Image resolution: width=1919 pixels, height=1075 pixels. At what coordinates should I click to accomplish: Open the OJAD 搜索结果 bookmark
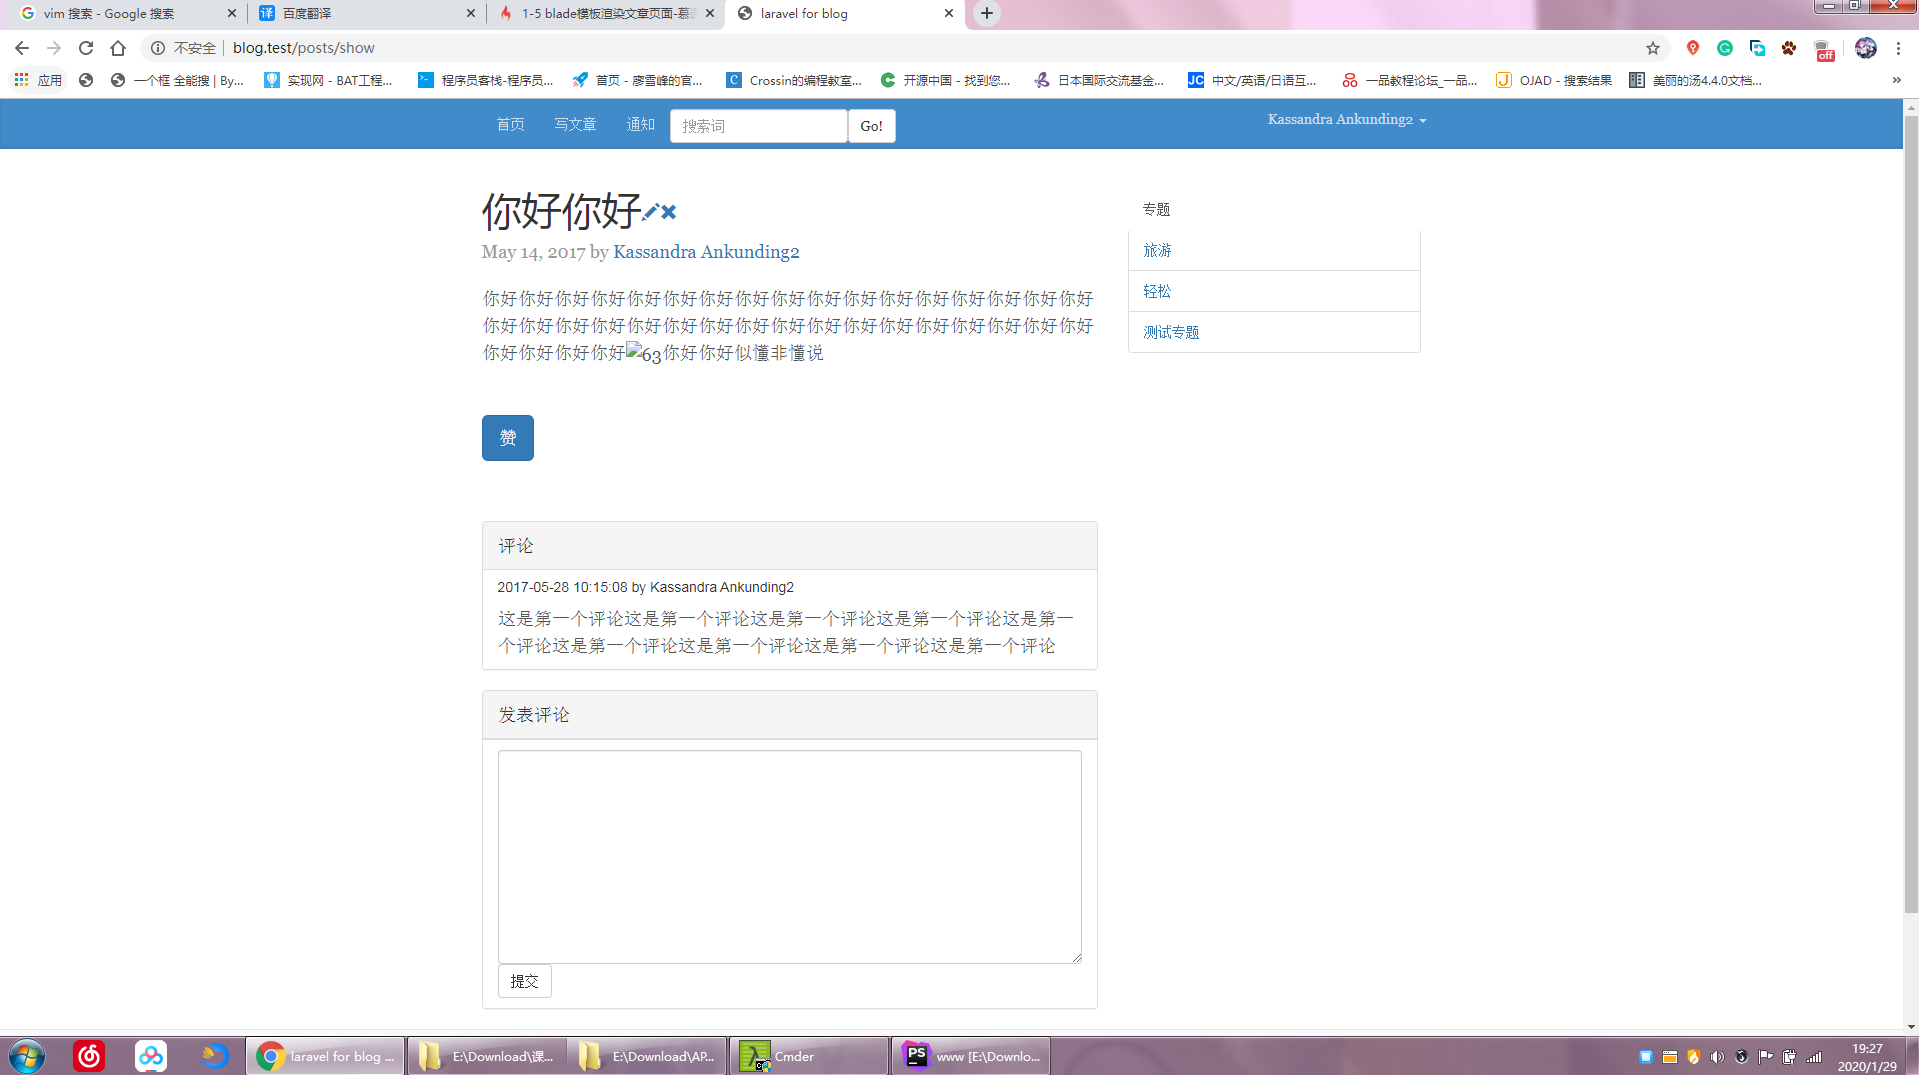pyautogui.click(x=1554, y=80)
